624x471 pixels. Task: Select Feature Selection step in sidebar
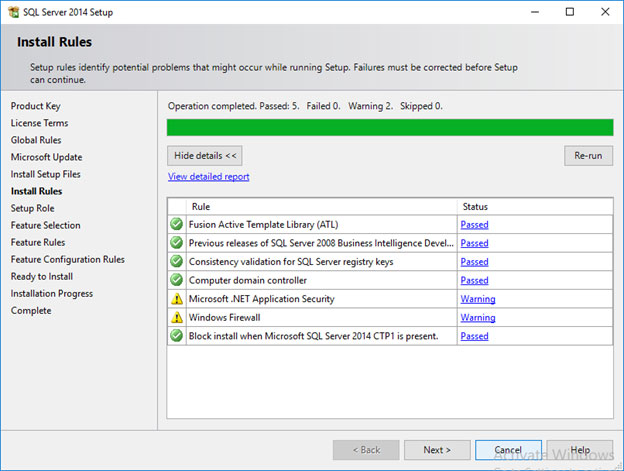pyautogui.click(x=45, y=225)
